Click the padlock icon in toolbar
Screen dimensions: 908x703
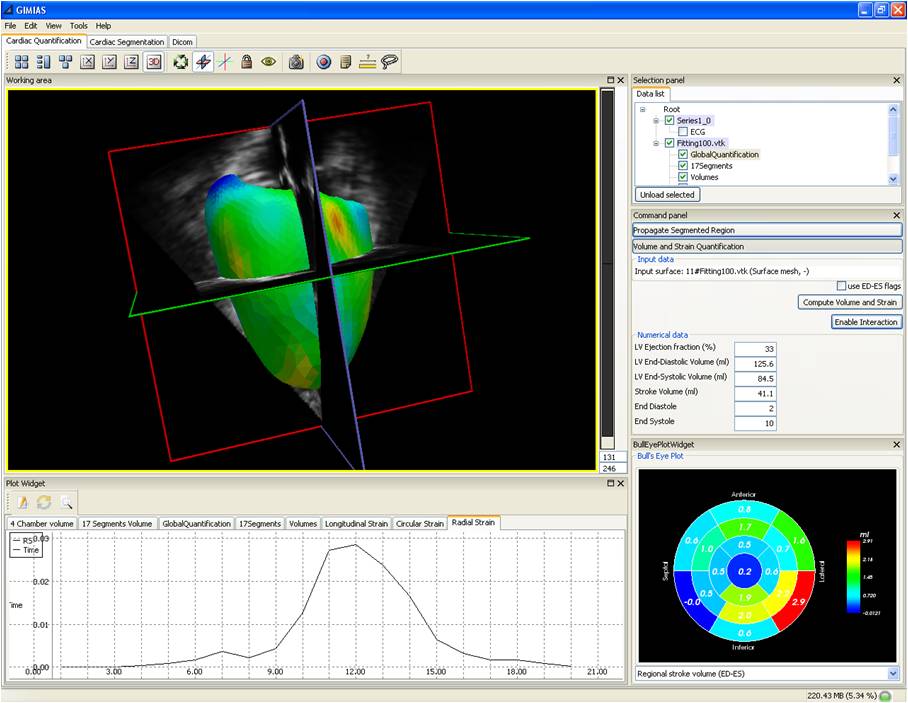click(246, 62)
